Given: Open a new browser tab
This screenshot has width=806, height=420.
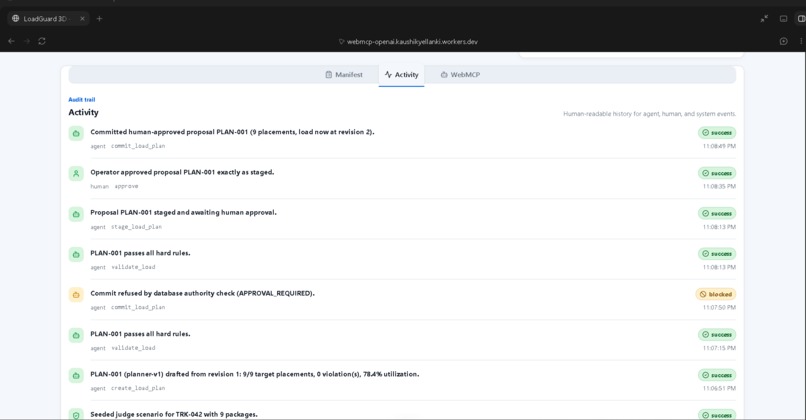Looking at the screenshot, I should (99, 19).
